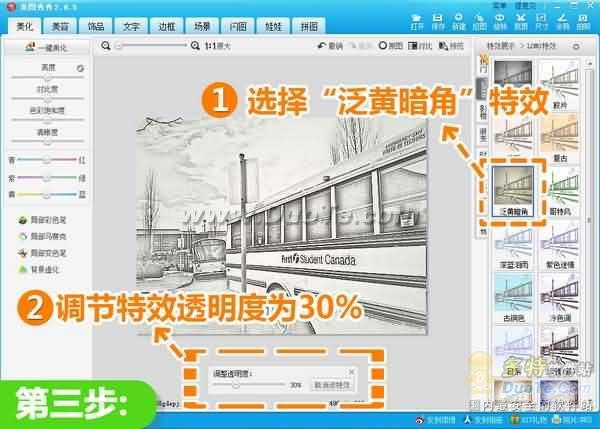Click the 旋转 (rotate) toolbar icon

(x=499, y=22)
